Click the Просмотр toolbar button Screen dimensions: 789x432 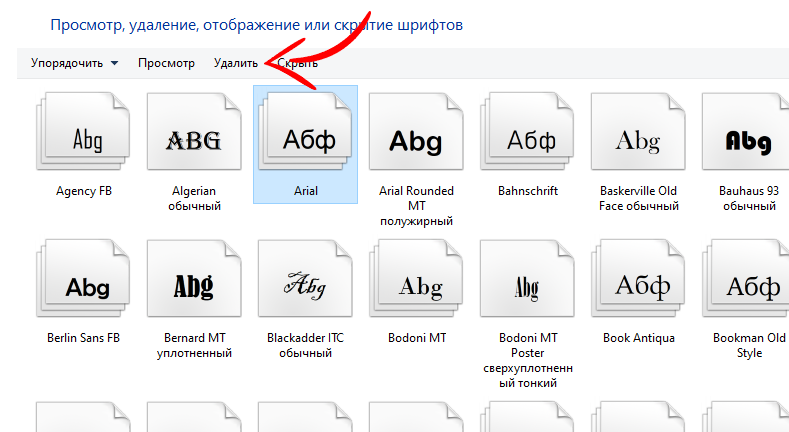click(166, 63)
